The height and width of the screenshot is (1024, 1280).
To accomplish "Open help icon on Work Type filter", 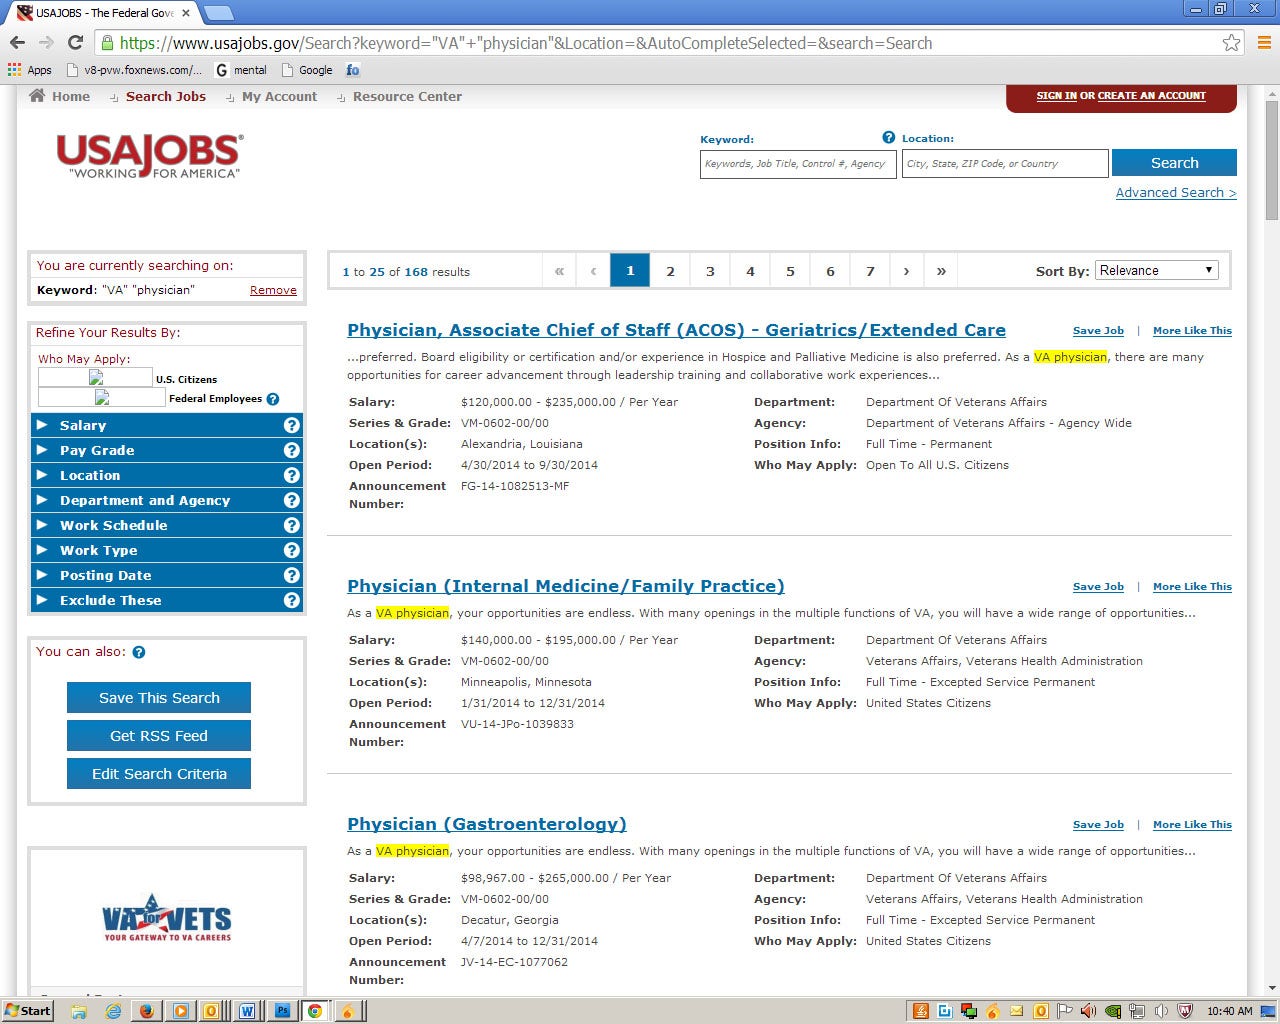I will [x=292, y=550].
